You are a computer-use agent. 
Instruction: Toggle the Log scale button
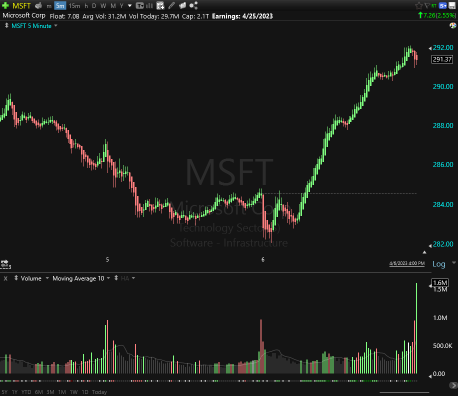point(439,264)
